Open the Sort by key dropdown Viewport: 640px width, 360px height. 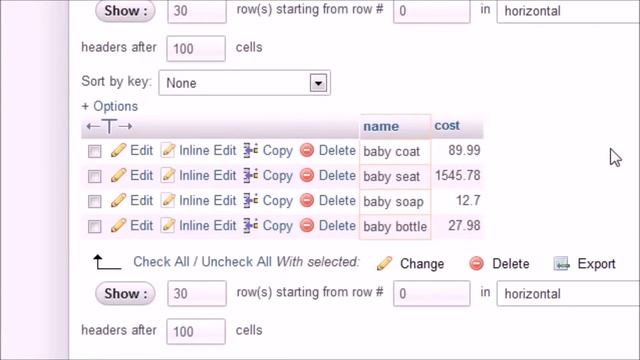tap(244, 83)
